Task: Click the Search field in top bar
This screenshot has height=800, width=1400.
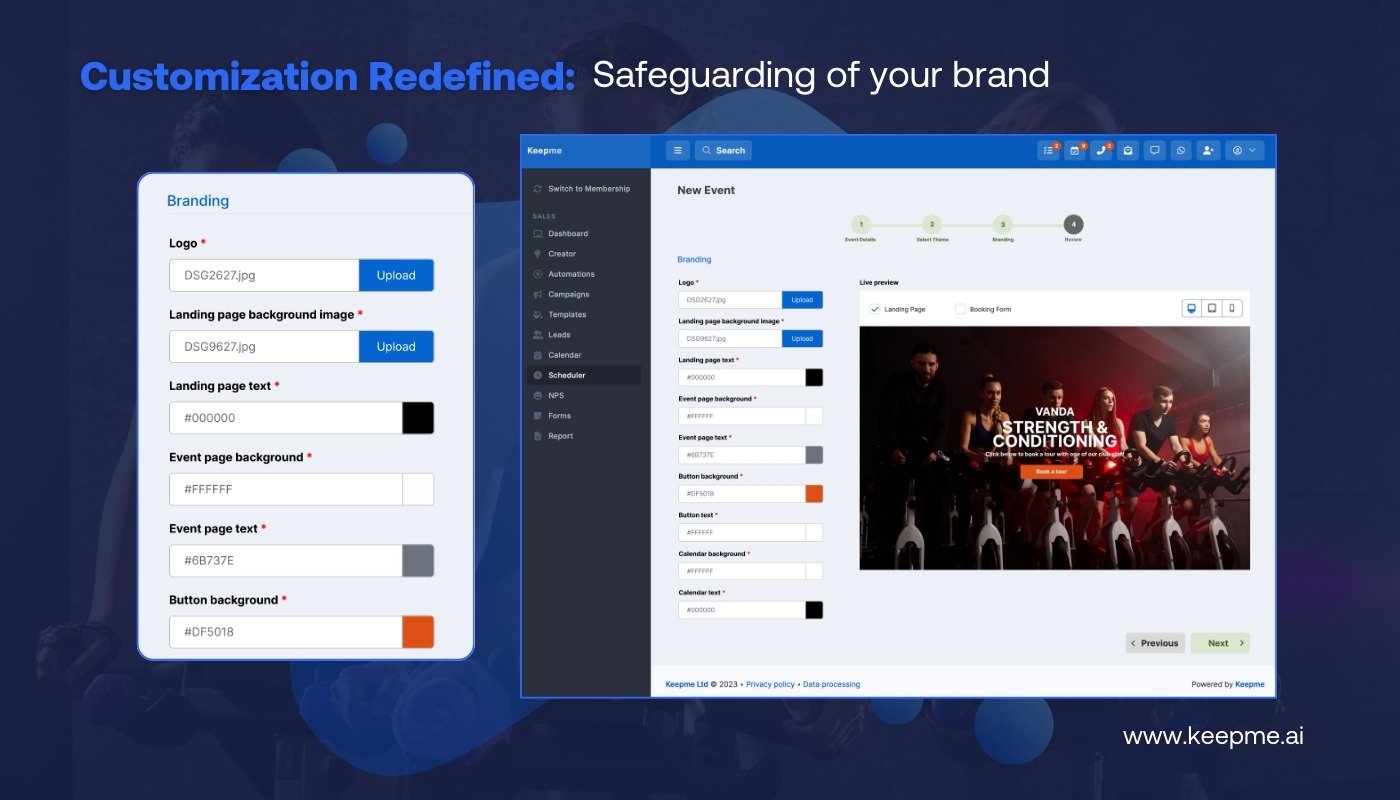Action: (724, 150)
